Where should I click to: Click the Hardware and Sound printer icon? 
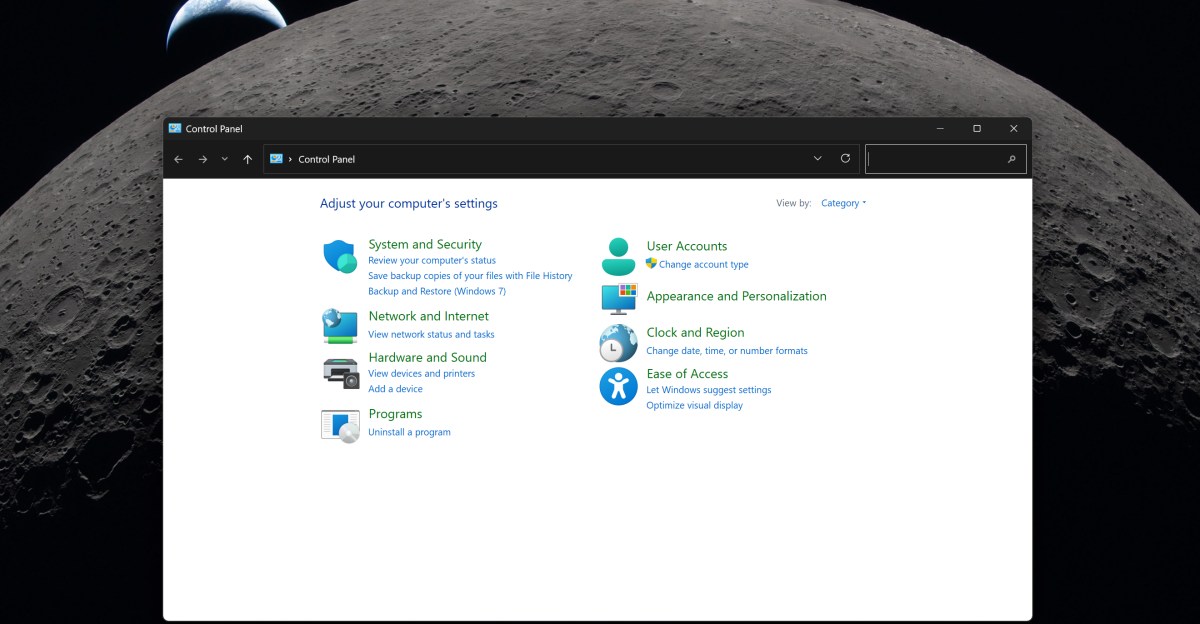(340, 371)
